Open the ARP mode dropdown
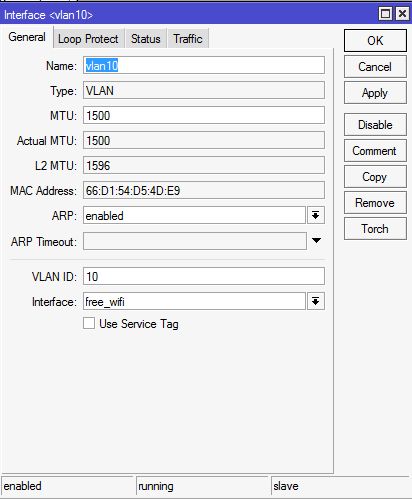 pyautogui.click(x=316, y=215)
